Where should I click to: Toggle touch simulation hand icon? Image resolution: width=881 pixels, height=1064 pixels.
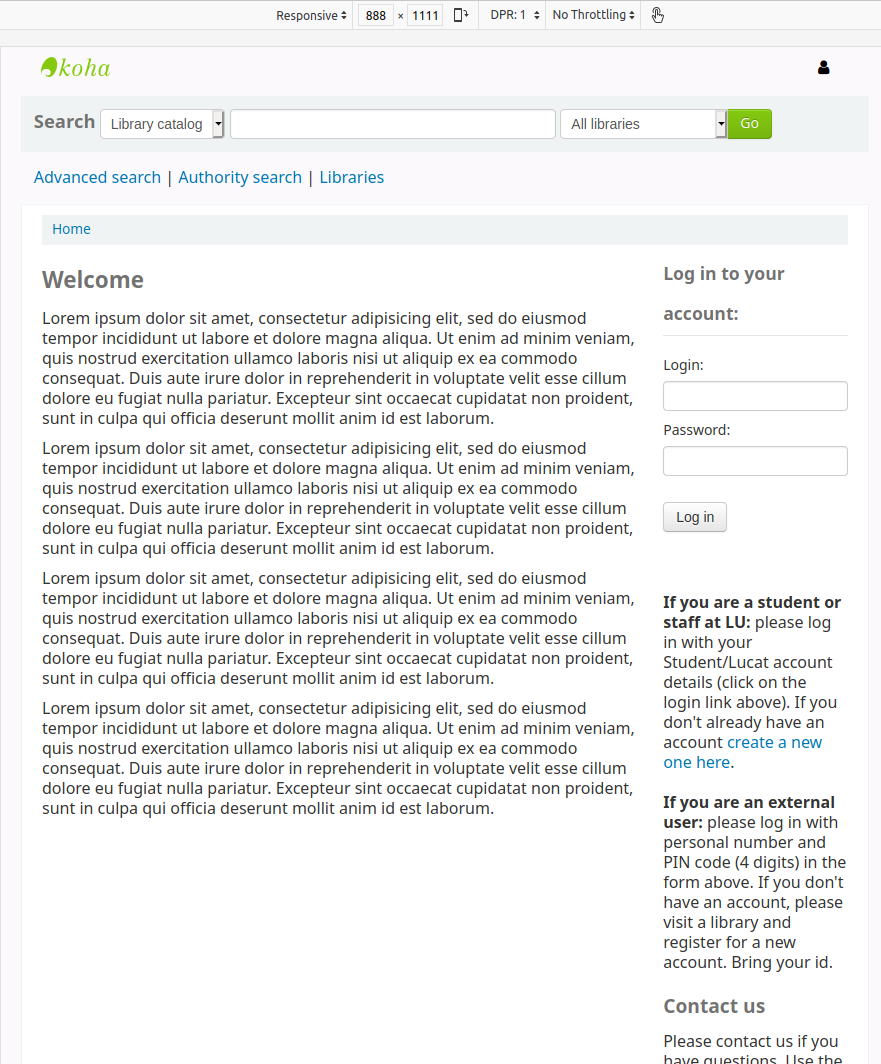657,15
